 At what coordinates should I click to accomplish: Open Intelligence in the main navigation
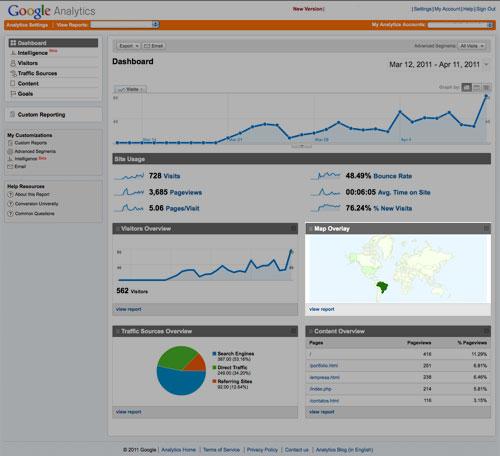[x=33, y=53]
